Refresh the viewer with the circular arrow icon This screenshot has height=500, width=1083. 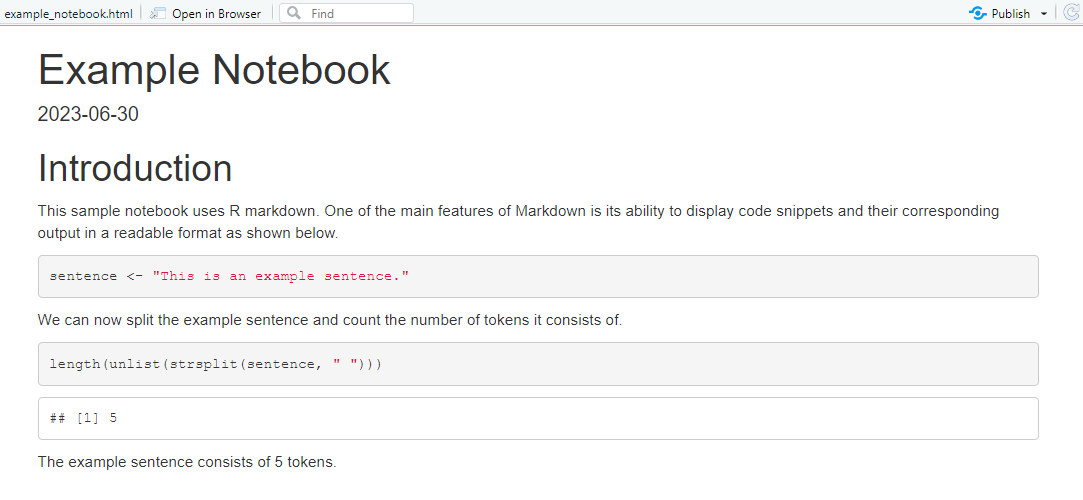[x=1071, y=13]
